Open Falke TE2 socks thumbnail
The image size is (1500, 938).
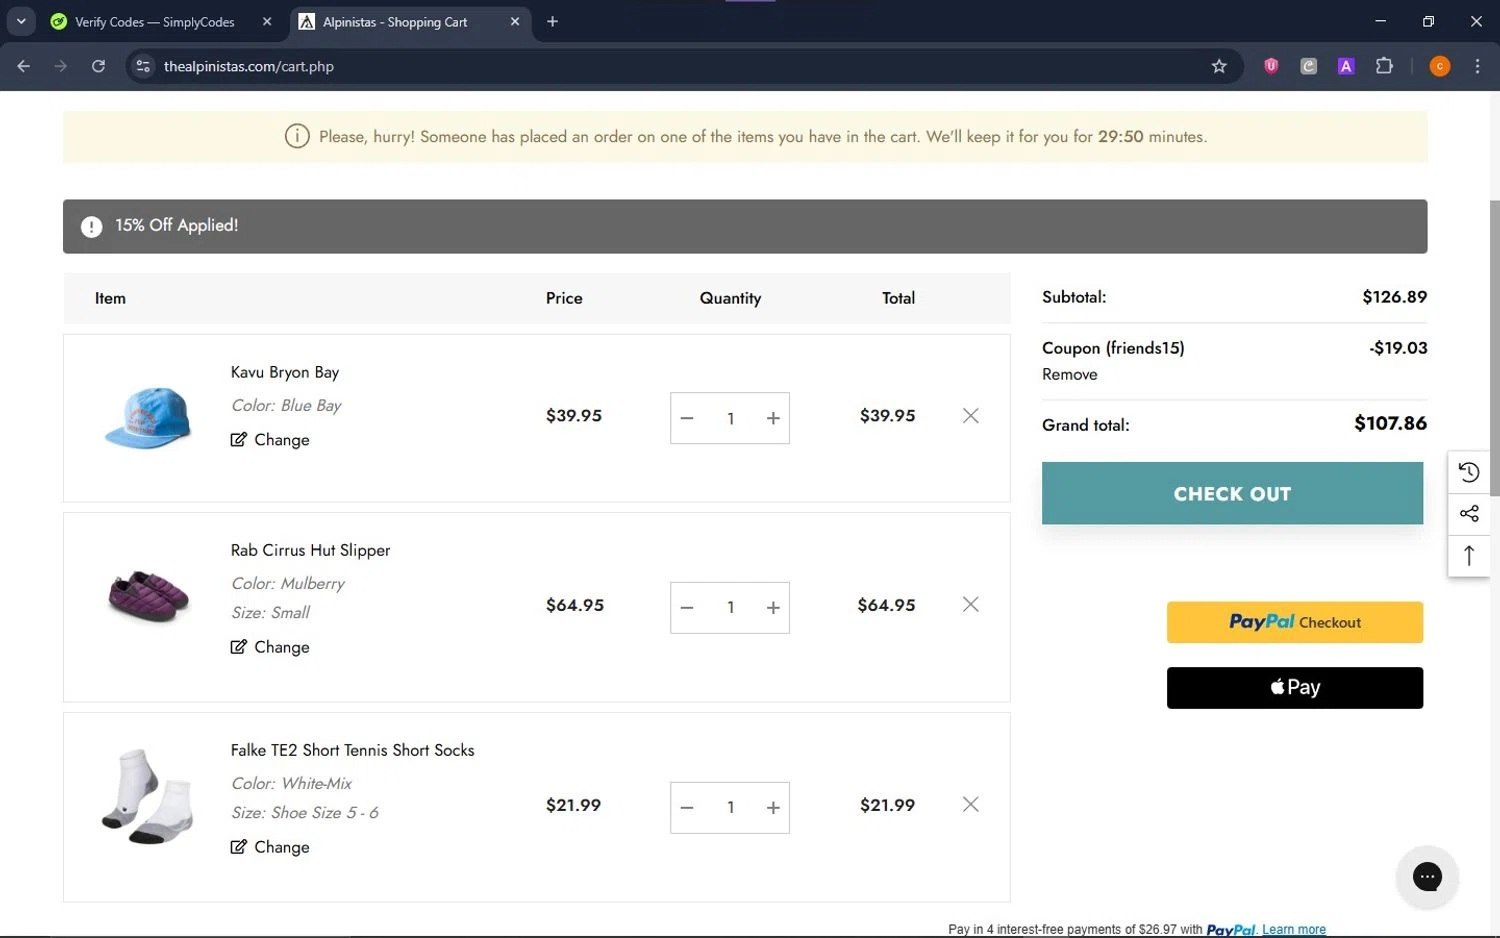(x=148, y=797)
